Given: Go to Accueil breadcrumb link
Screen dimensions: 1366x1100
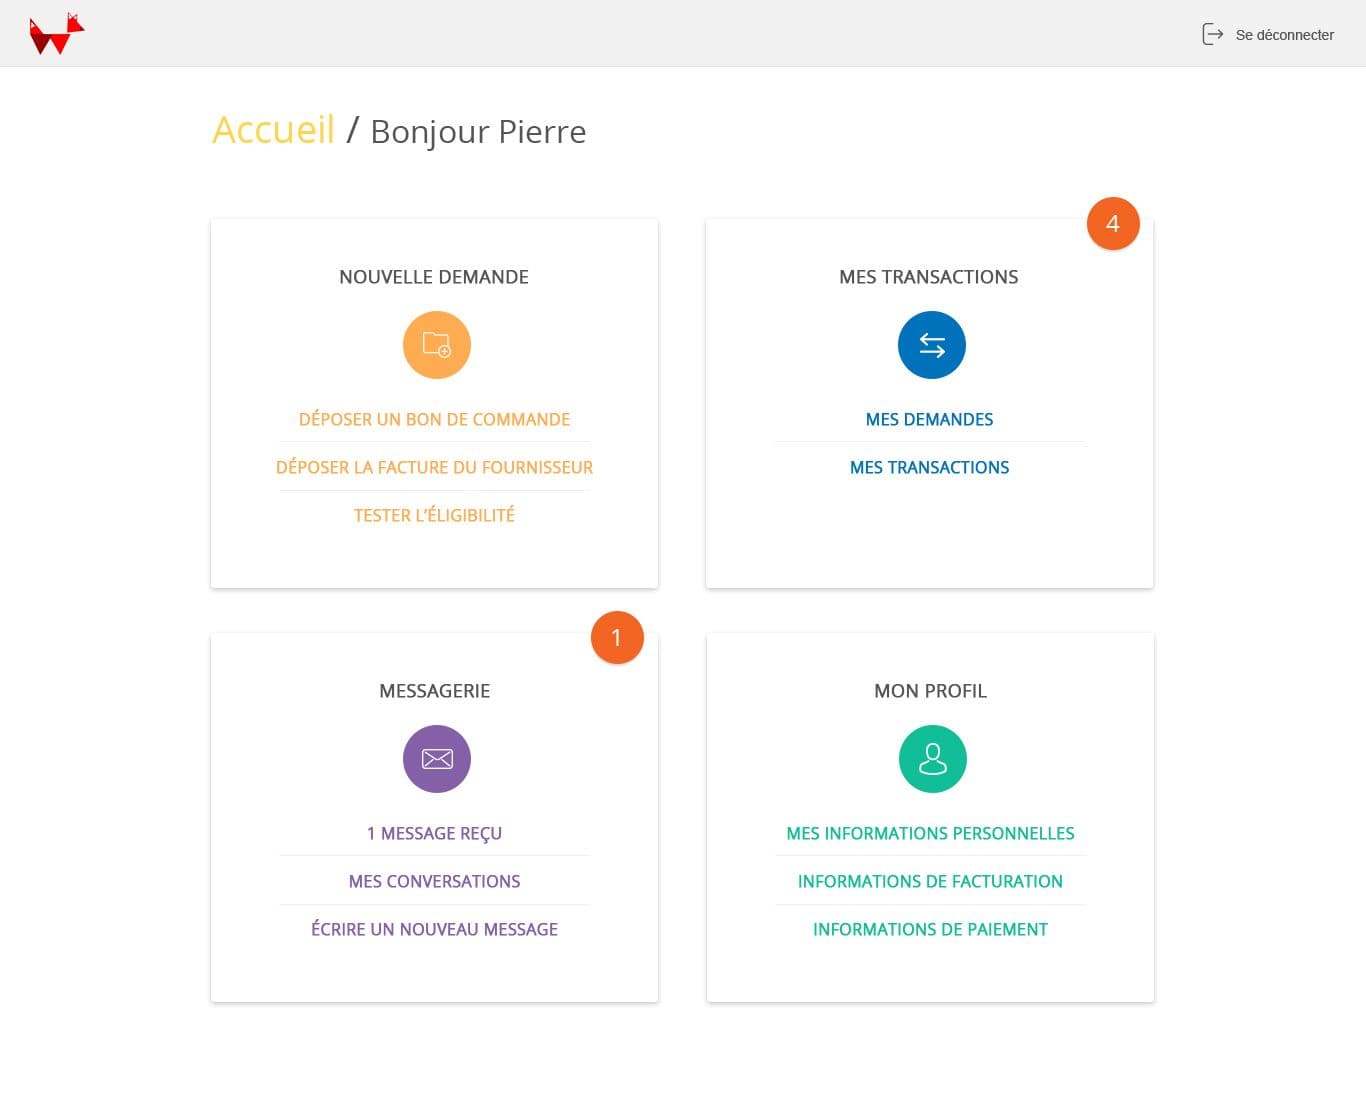Looking at the screenshot, I should tap(273, 130).
